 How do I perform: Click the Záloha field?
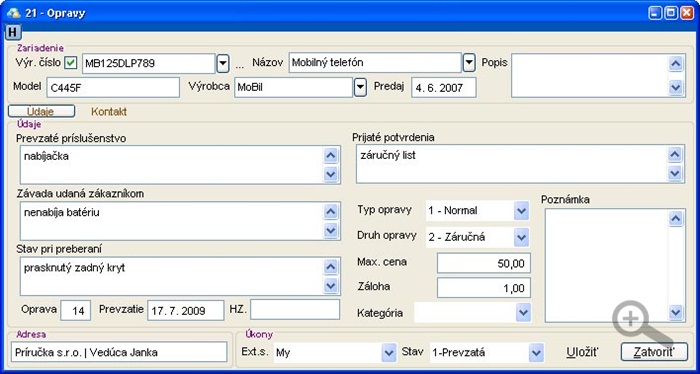point(483,288)
